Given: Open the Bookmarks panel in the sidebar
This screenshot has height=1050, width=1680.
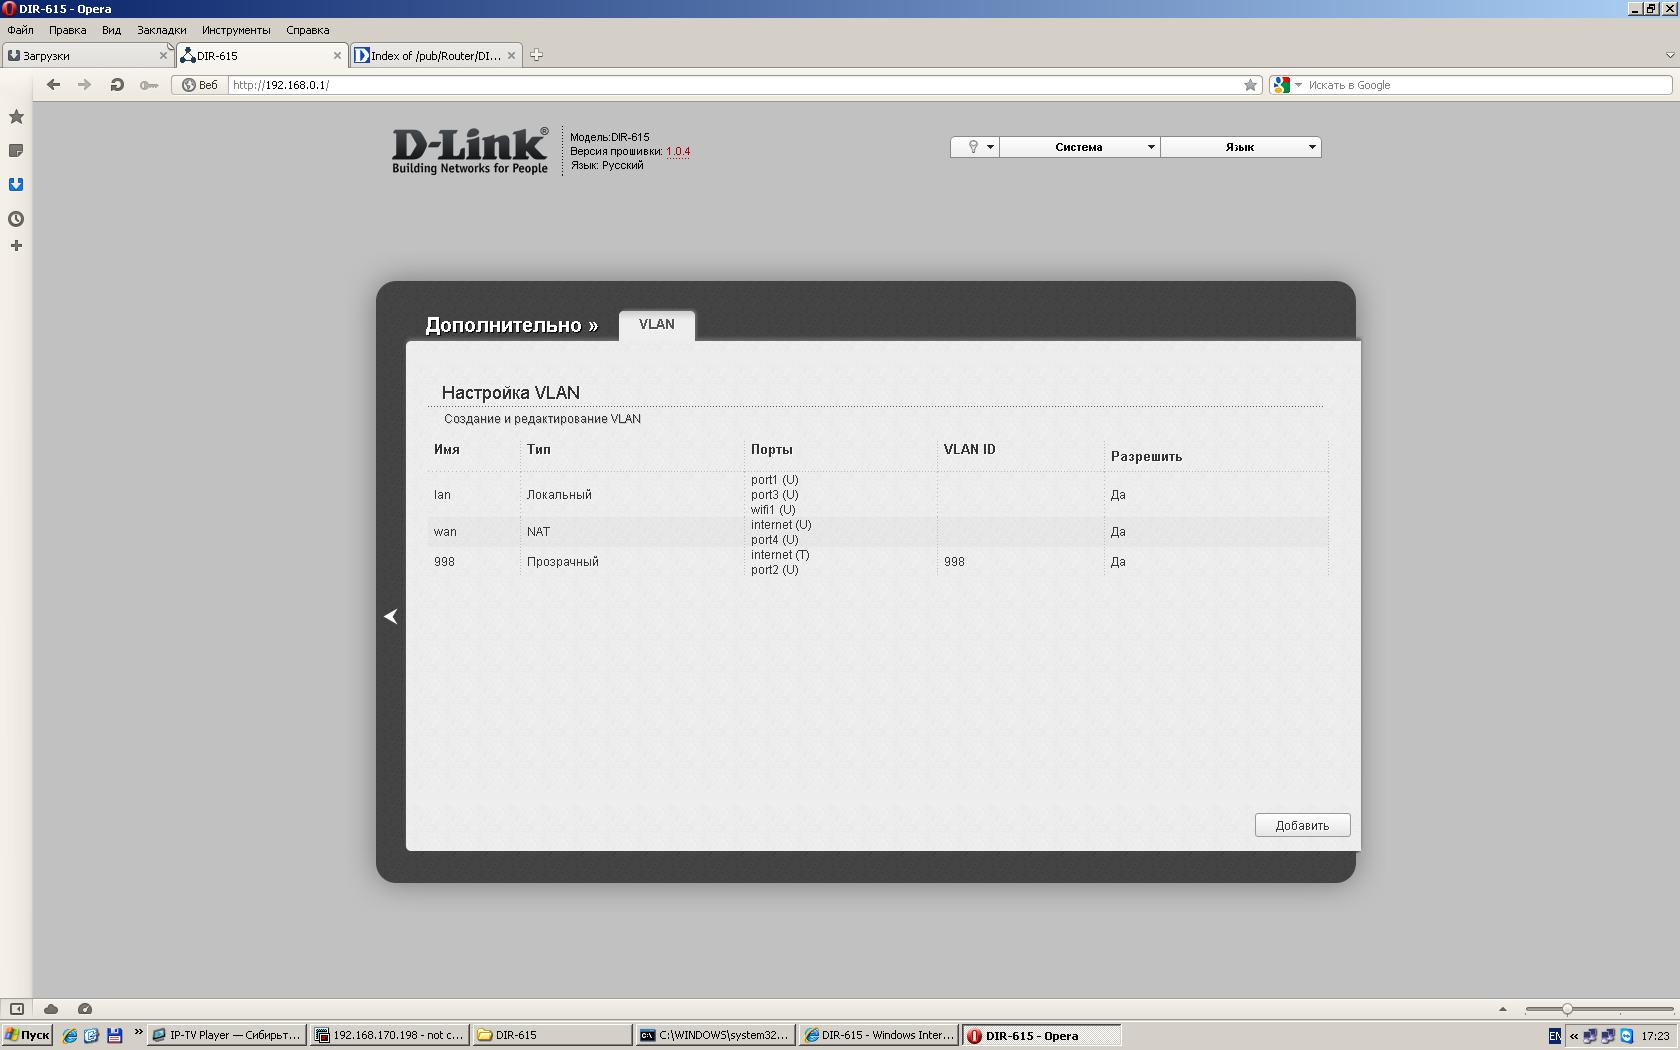Looking at the screenshot, I should tap(16, 117).
